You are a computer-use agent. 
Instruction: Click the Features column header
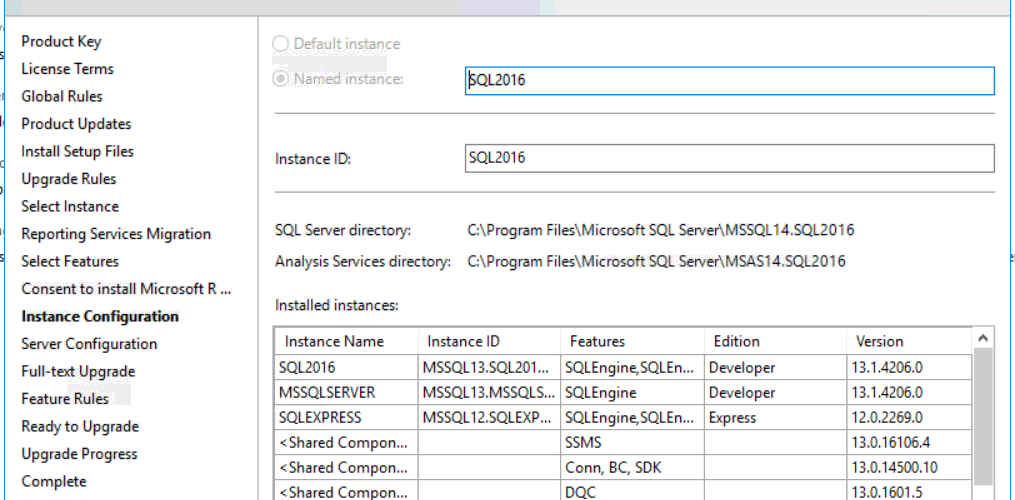tap(597, 341)
